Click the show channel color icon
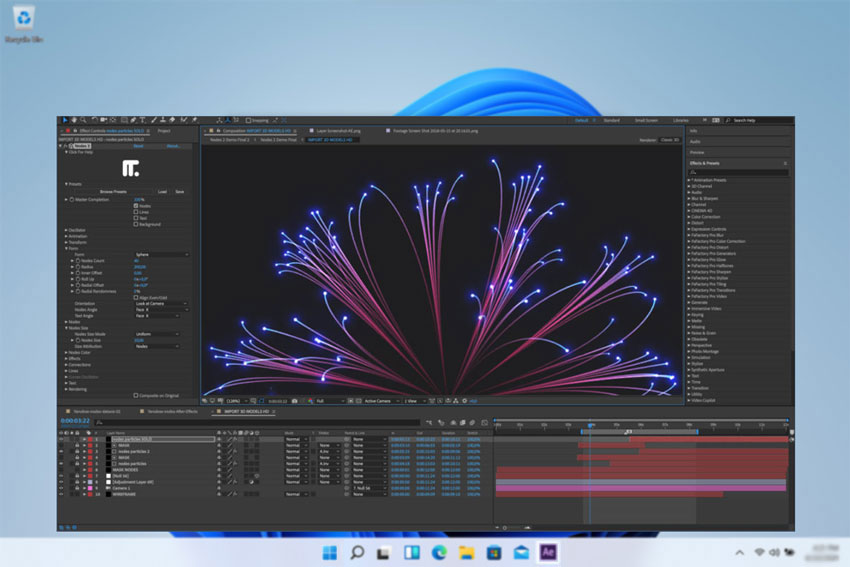This screenshot has height=567, width=850. click(310, 401)
